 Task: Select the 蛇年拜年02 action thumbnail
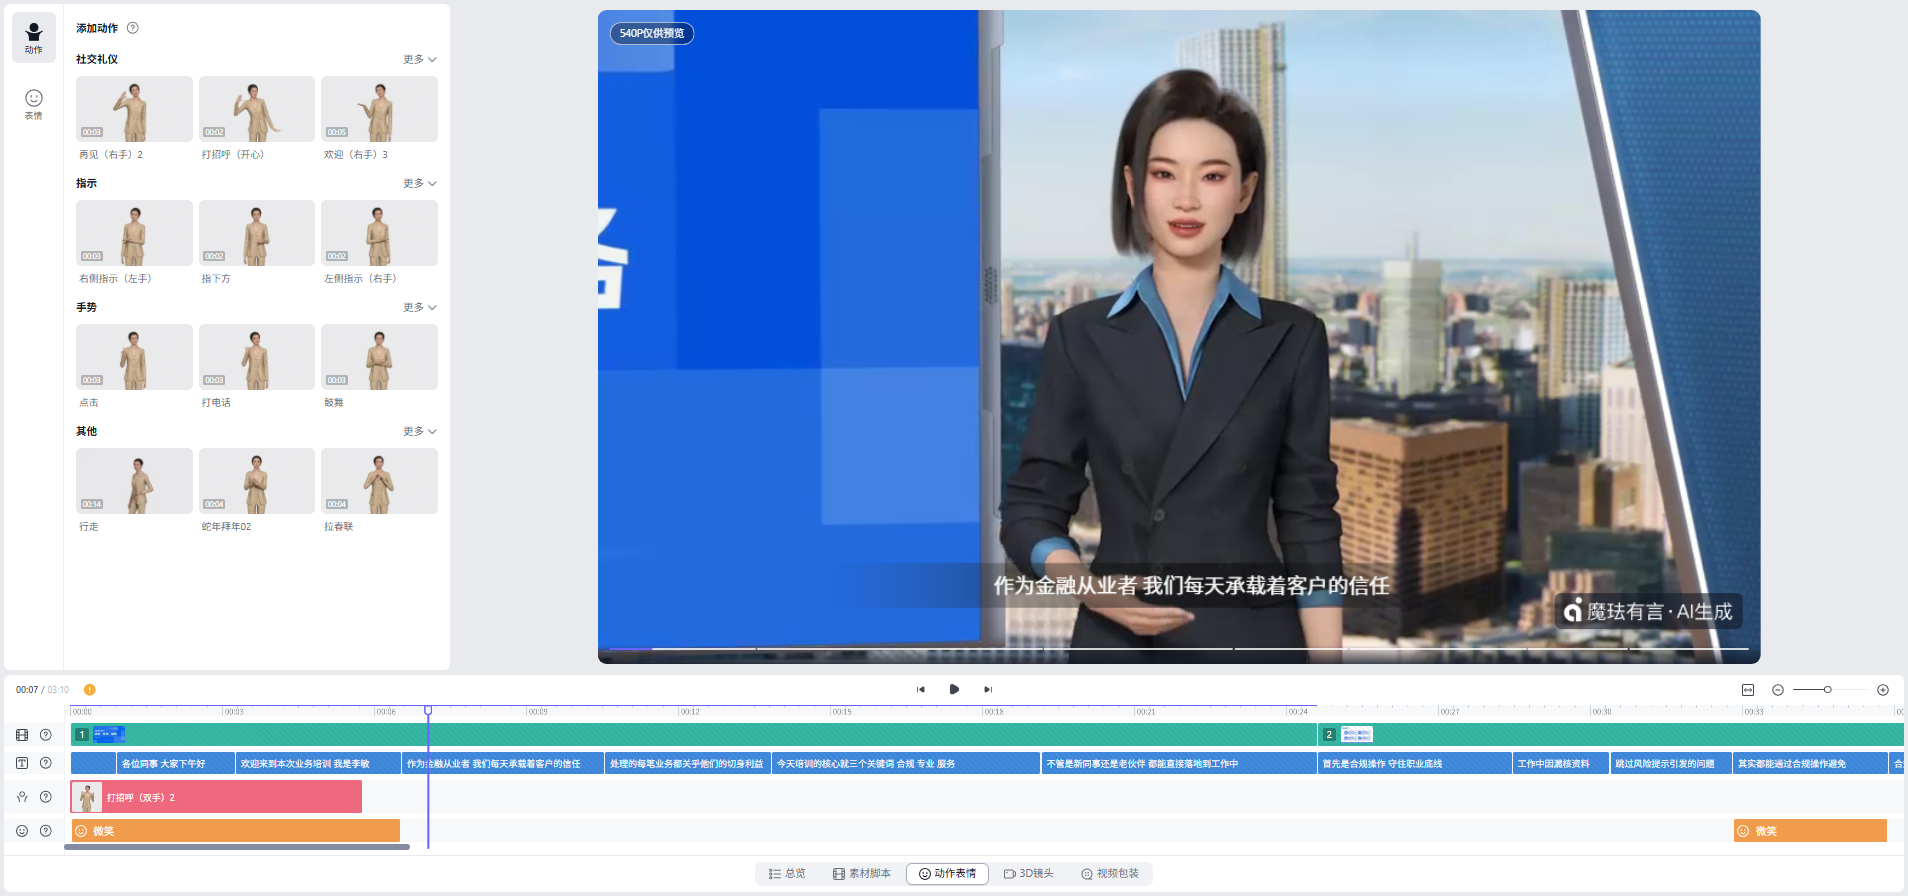tap(257, 481)
